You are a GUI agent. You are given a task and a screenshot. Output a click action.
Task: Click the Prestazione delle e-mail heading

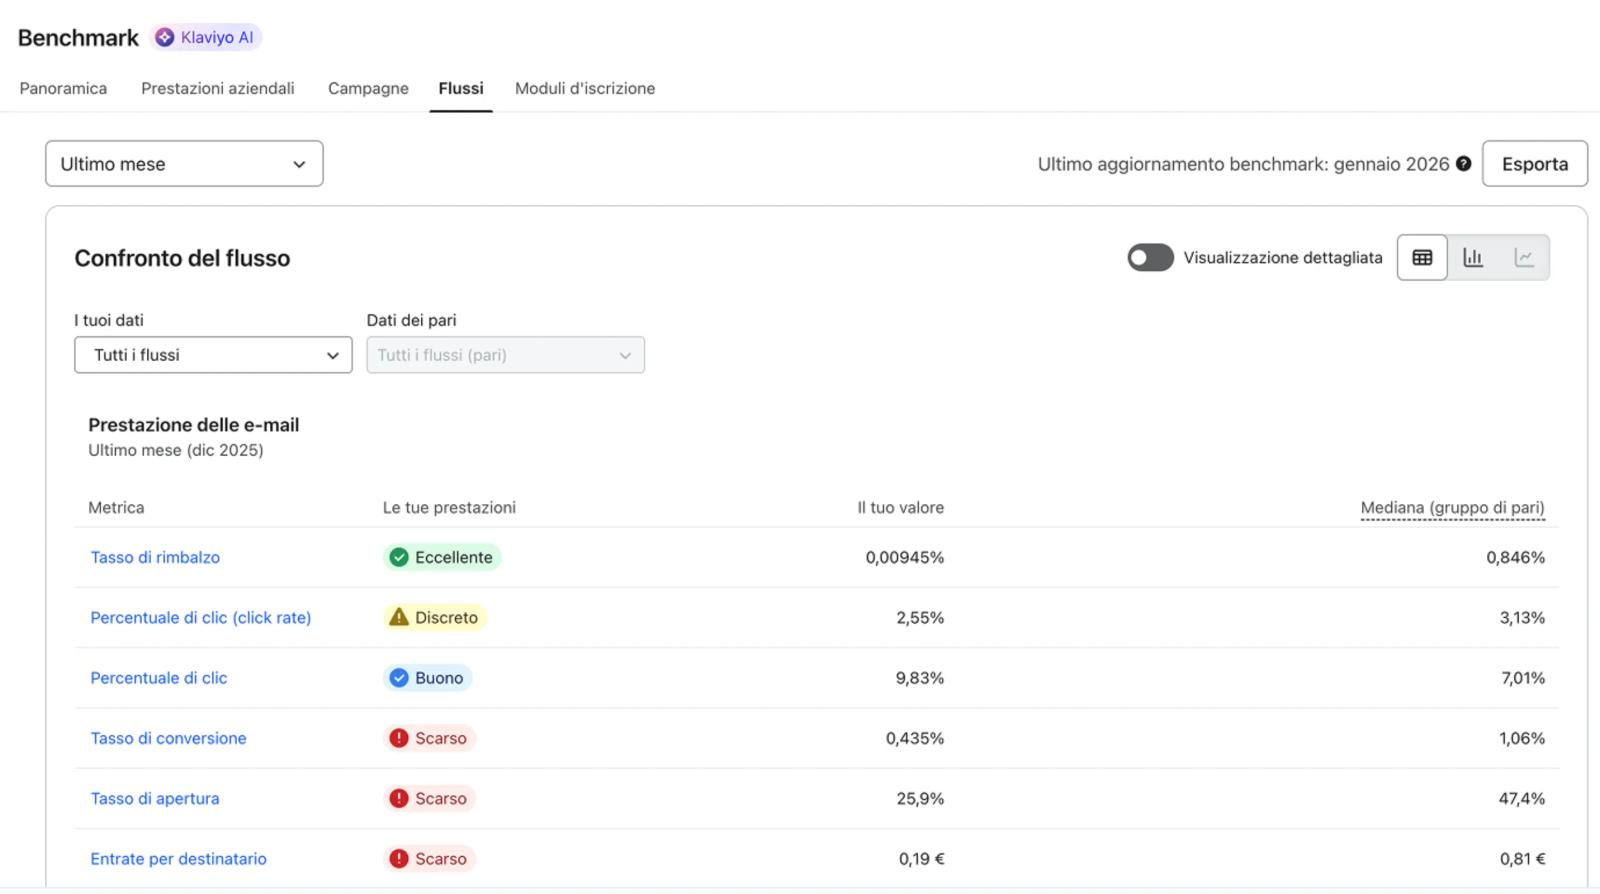click(194, 424)
